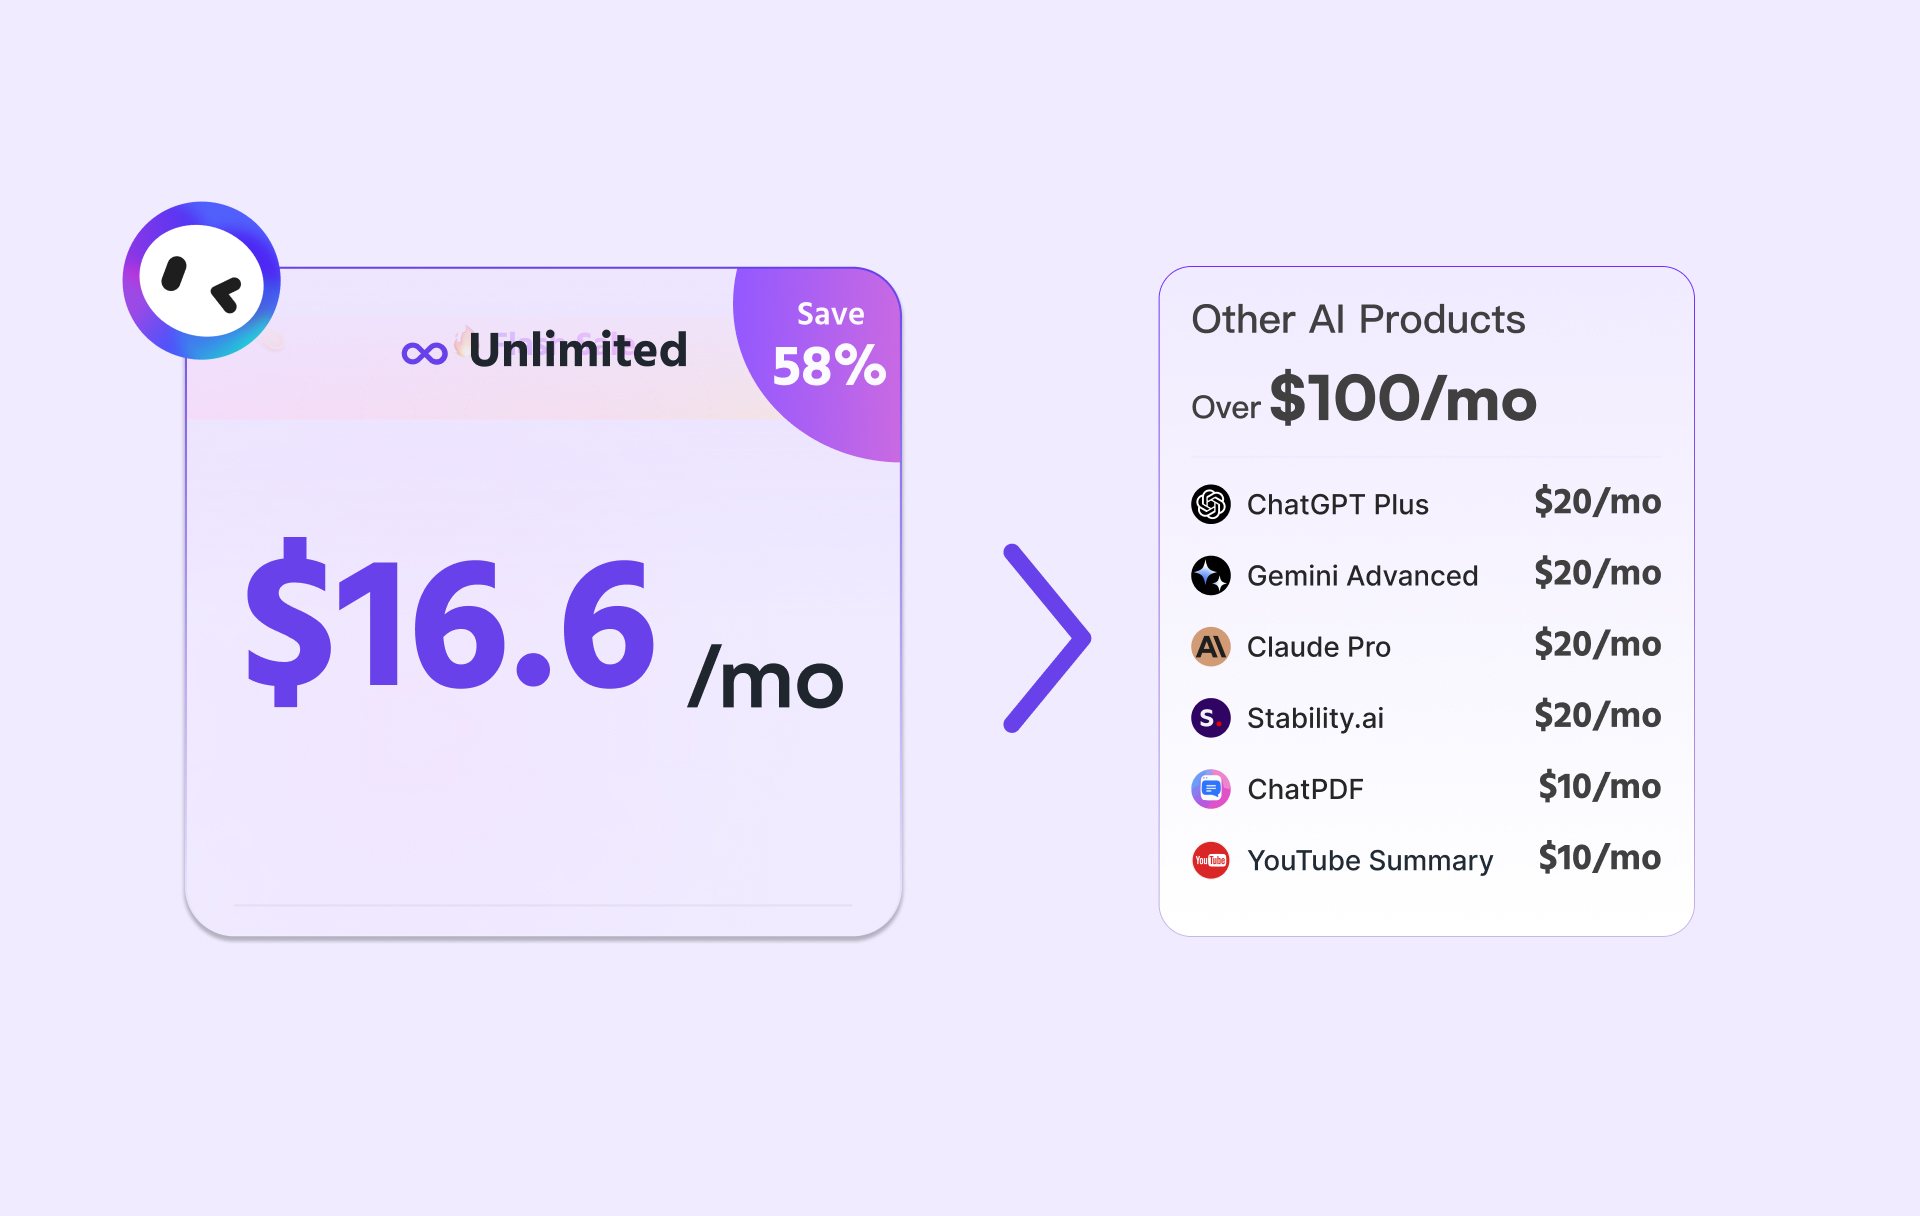1920x1216 pixels.
Task: Click the Unlimited plan title
Action: pyautogui.click(x=578, y=350)
